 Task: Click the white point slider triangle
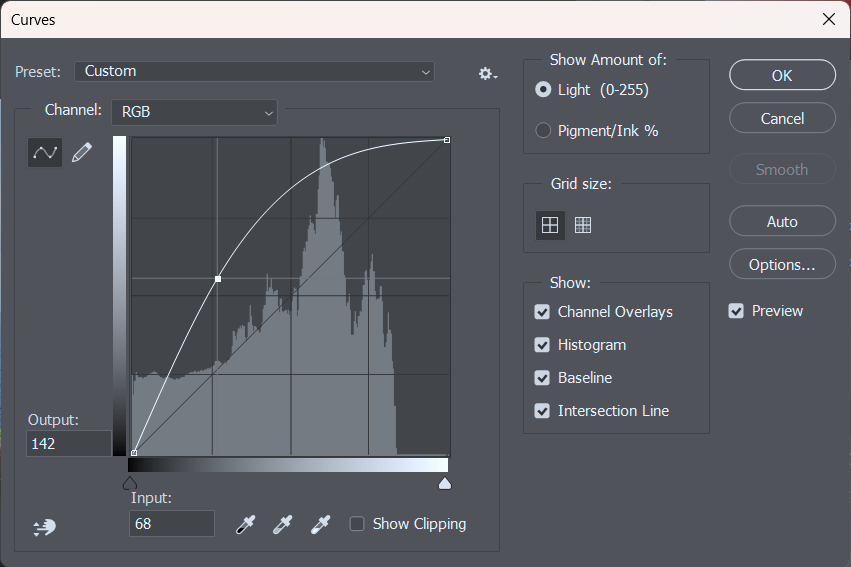[x=445, y=483]
